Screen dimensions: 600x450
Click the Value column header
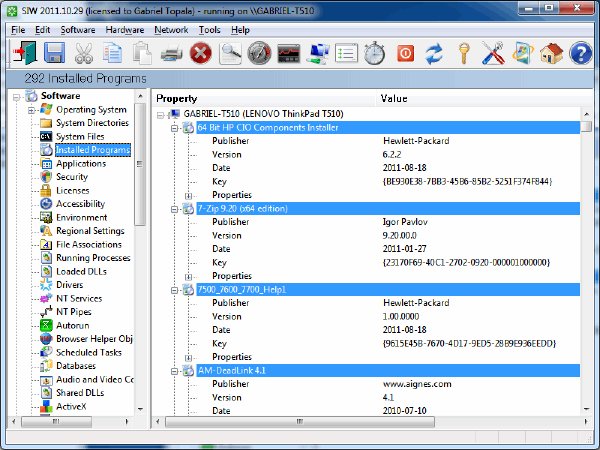click(484, 99)
